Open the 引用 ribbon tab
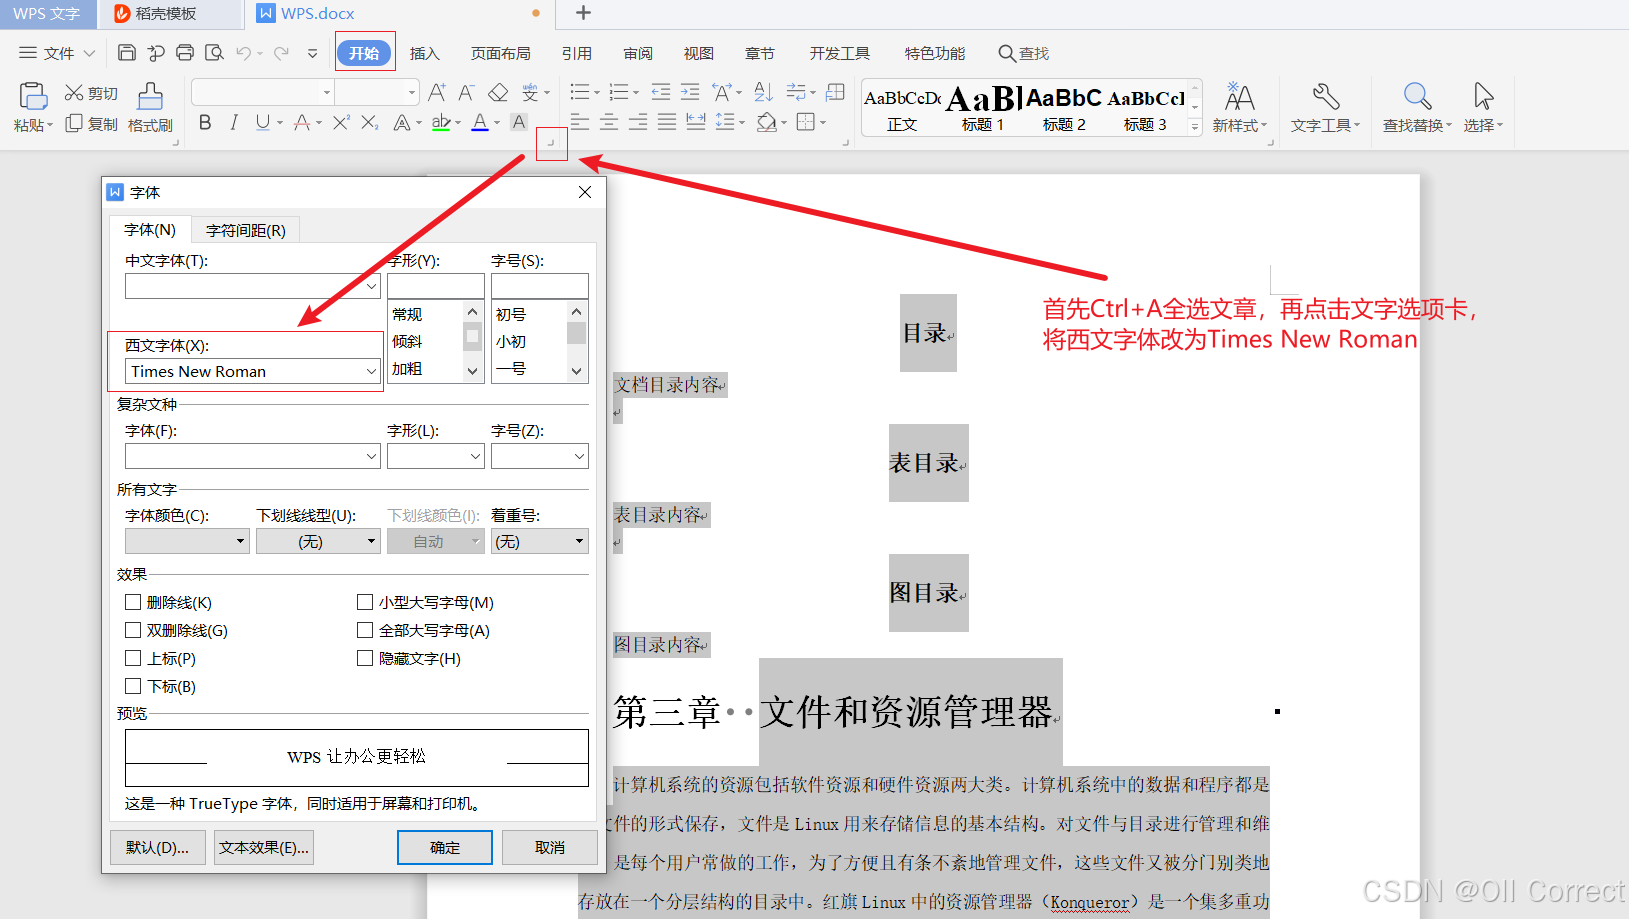The height and width of the screenshot is (919, 1629). coord(577,53)
